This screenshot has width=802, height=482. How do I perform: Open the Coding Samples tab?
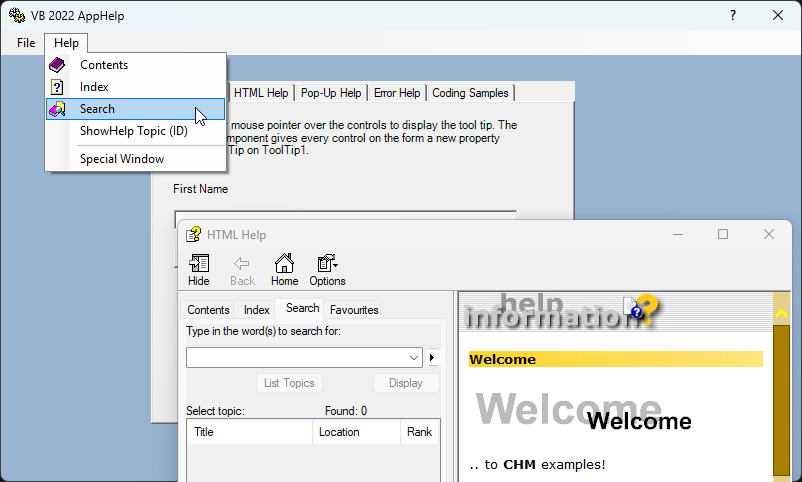pos(470,93)
